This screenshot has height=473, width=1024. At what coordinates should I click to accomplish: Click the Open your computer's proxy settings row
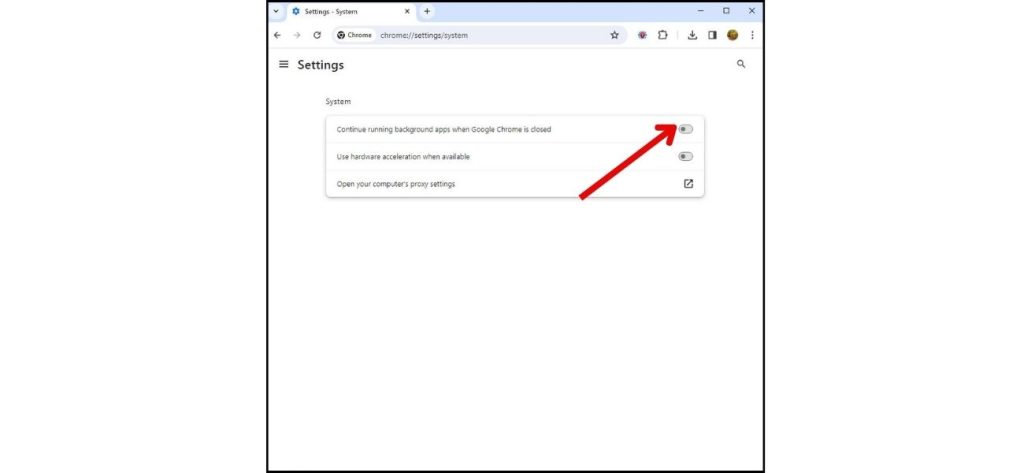click(x=515, y=184)
